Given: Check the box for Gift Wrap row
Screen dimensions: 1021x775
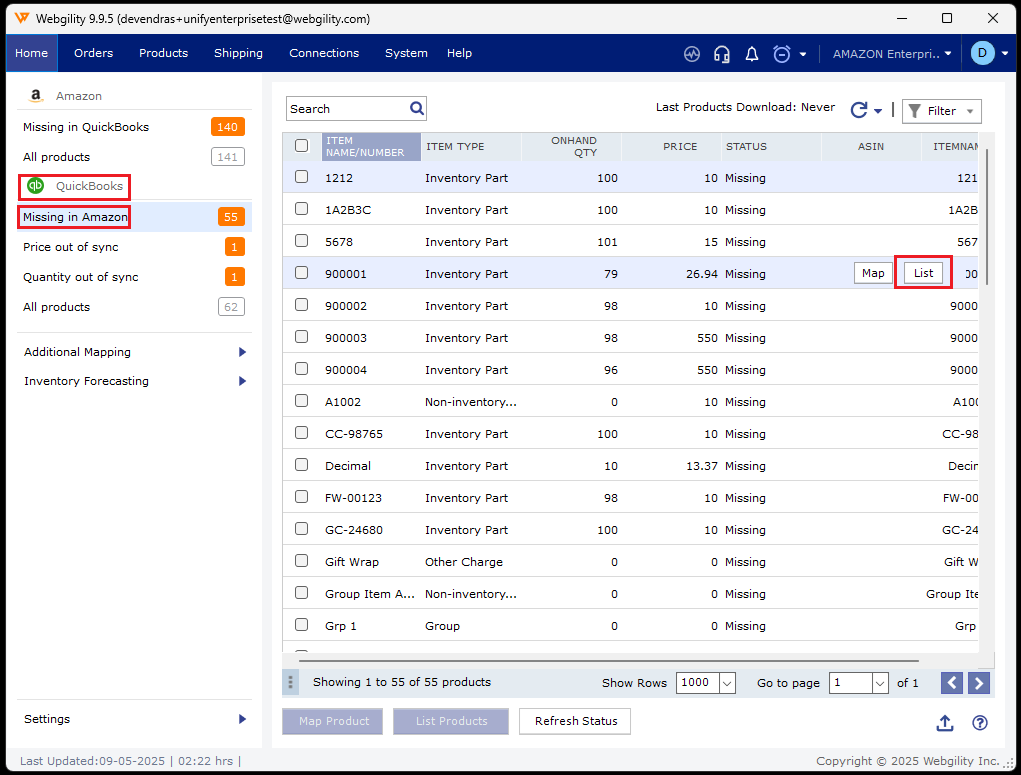Looking at the screenshot, I should coord(302,561).
